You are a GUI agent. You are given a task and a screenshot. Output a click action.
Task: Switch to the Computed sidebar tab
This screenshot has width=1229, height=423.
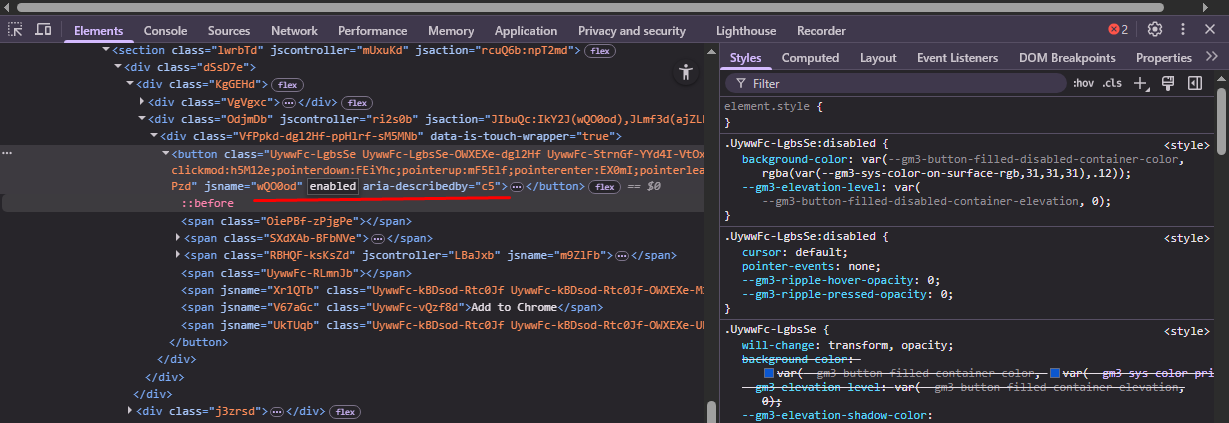click(810, 58)
